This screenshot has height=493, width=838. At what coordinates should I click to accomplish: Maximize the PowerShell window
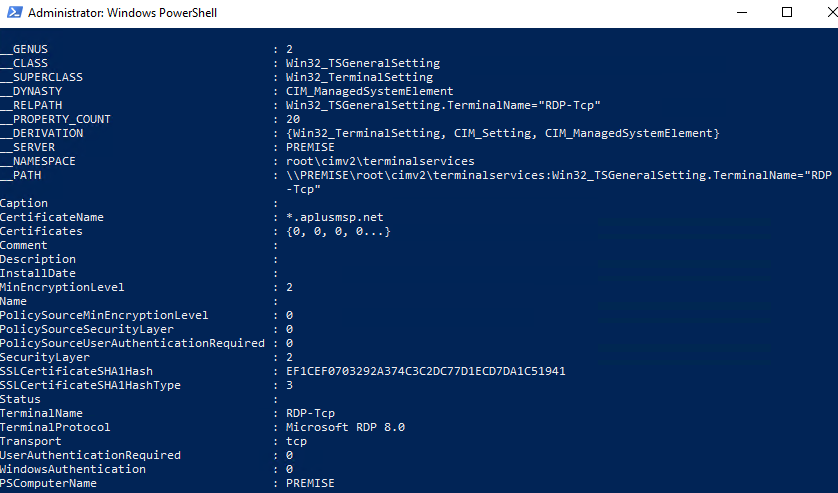[787, 13]
